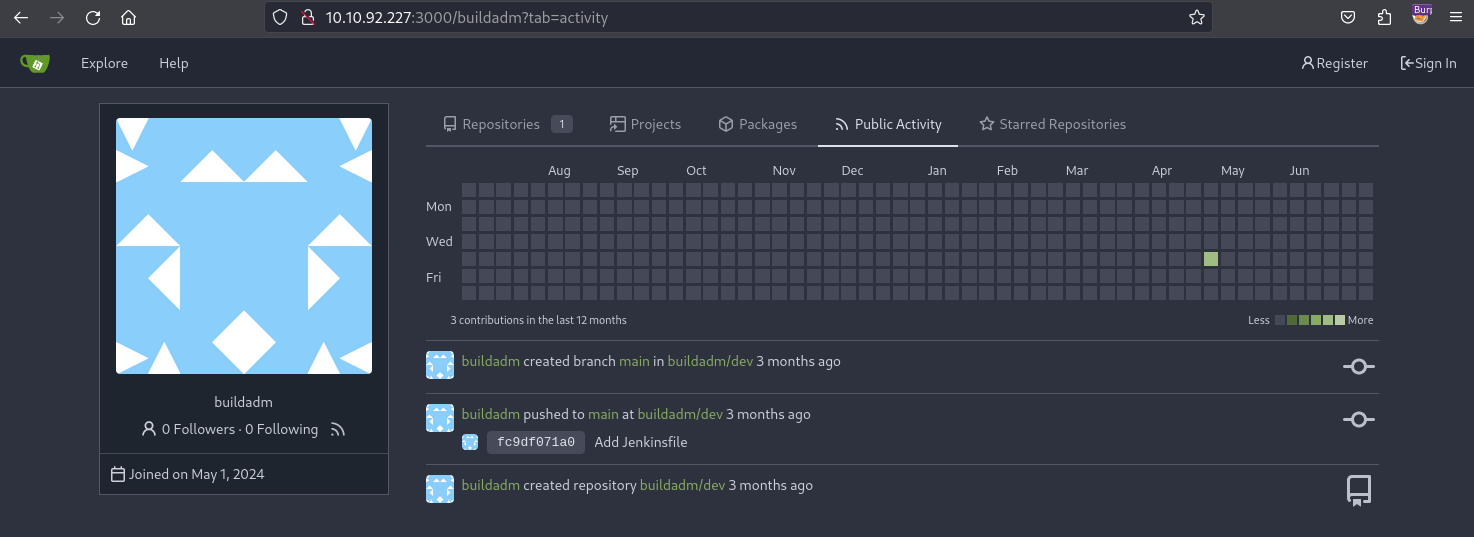Open 0 Following link
Screen dimensions: 1474x537
coord(281,429)
